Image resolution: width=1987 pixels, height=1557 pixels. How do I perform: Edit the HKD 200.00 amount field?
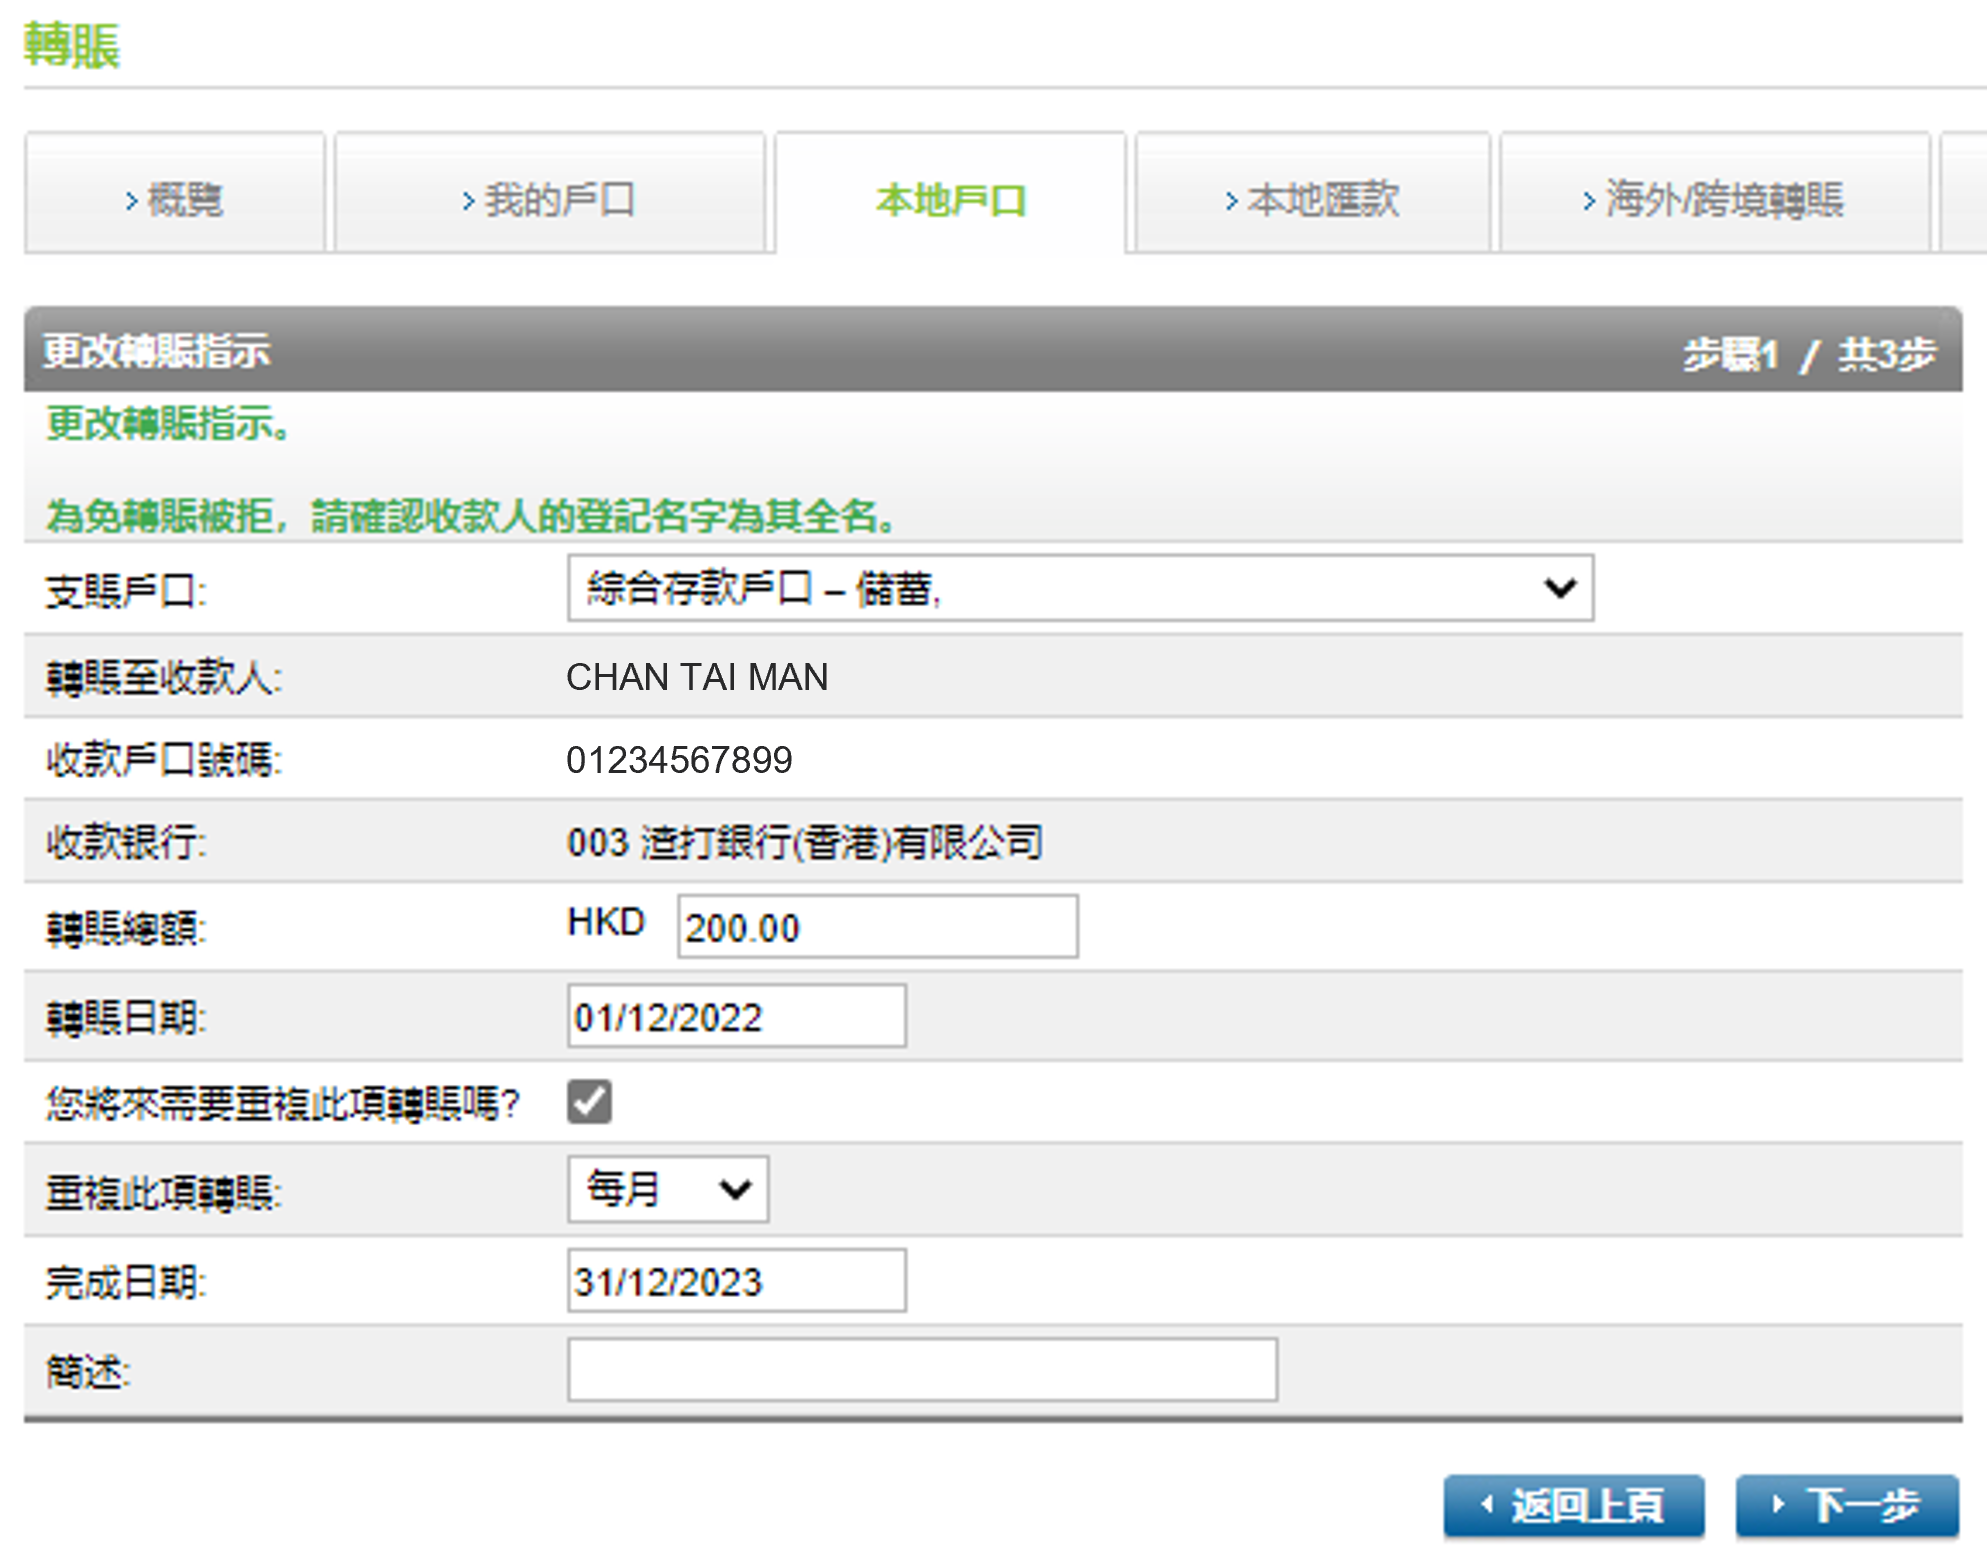pos(876,927)
